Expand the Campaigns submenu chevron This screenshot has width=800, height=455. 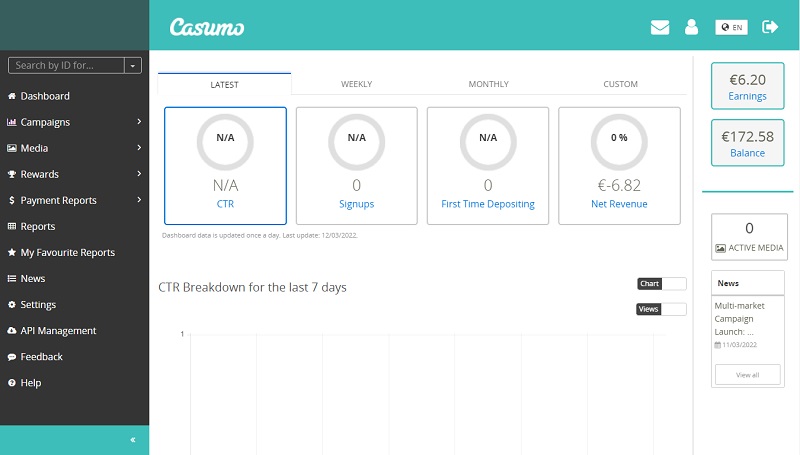[x=139, y=121]
